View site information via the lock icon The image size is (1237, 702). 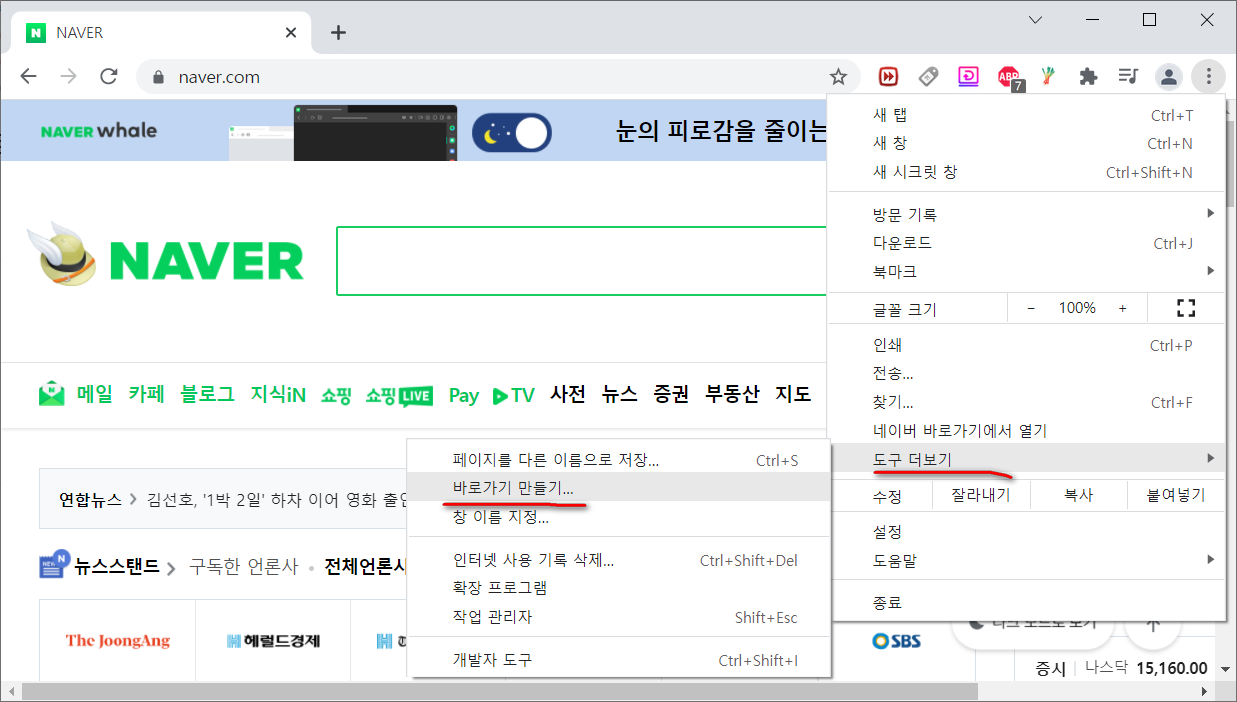pyautogui.click(x=157, y=77)
